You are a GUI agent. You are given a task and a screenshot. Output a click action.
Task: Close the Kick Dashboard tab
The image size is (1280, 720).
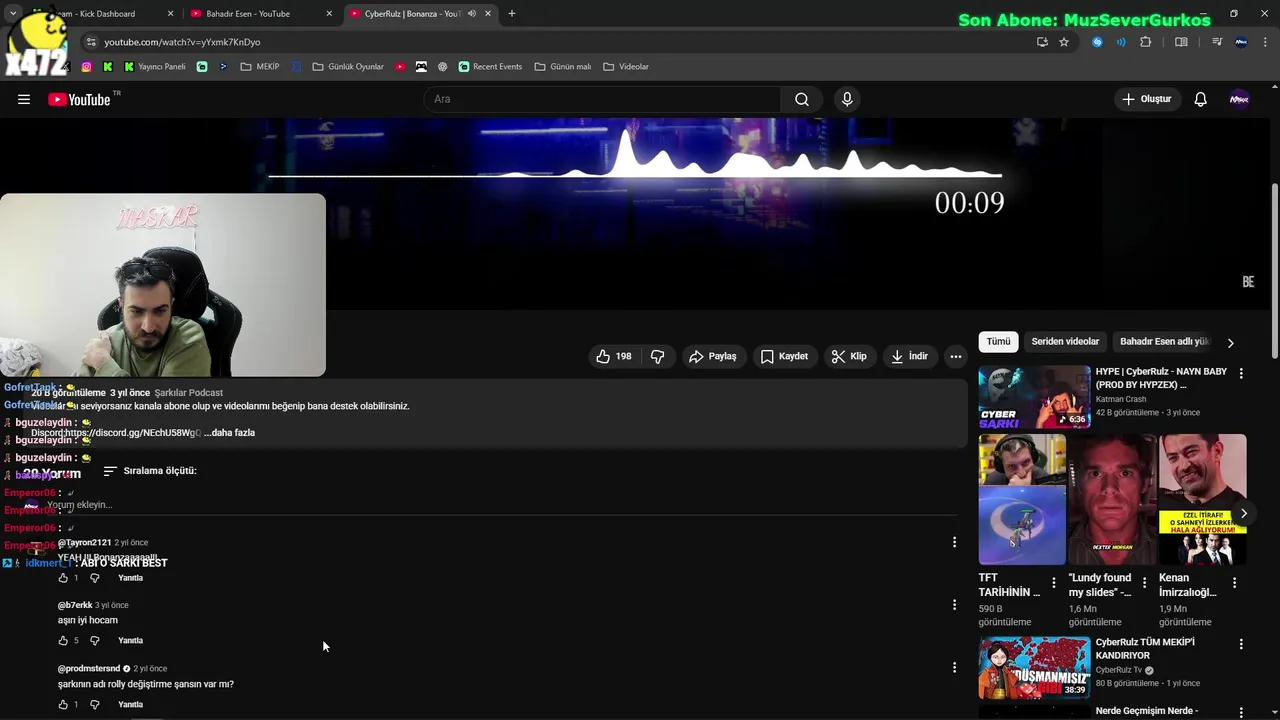coord(170,14)
